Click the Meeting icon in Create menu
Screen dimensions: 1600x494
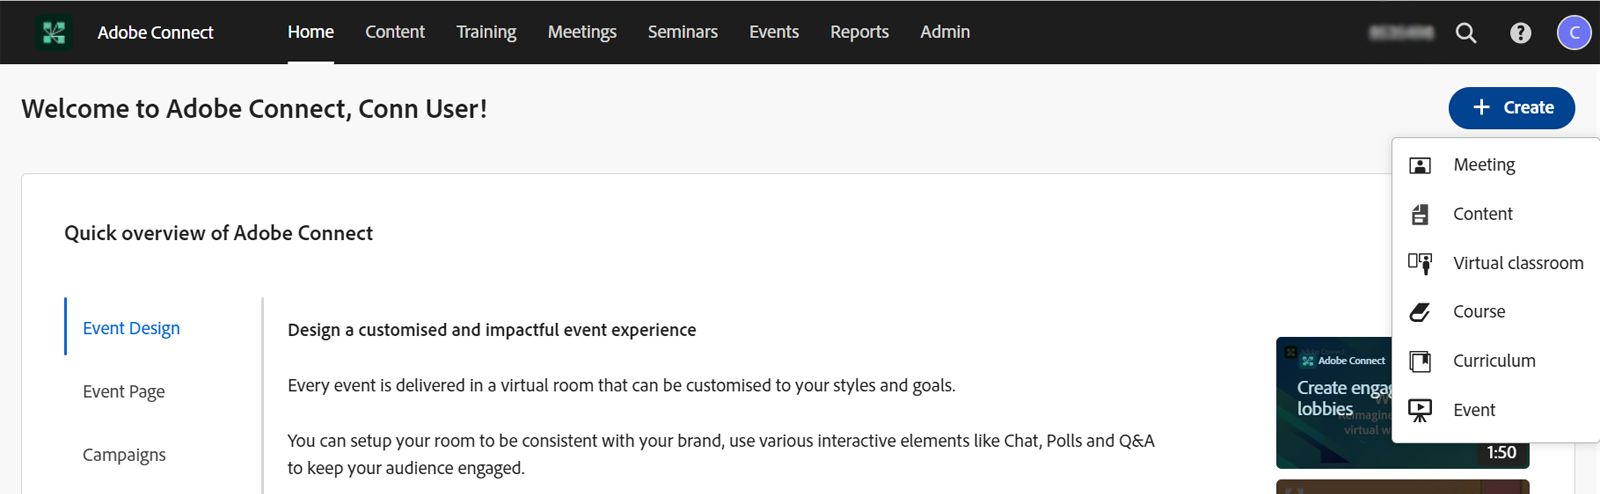coord(1420,165)
